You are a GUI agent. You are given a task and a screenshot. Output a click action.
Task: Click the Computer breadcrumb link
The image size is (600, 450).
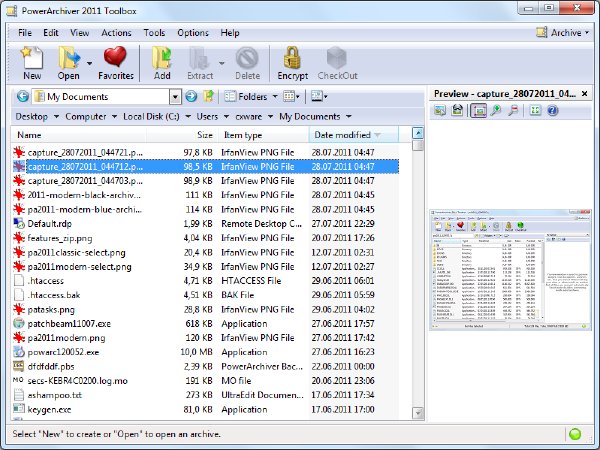click(x=86, y=116)
